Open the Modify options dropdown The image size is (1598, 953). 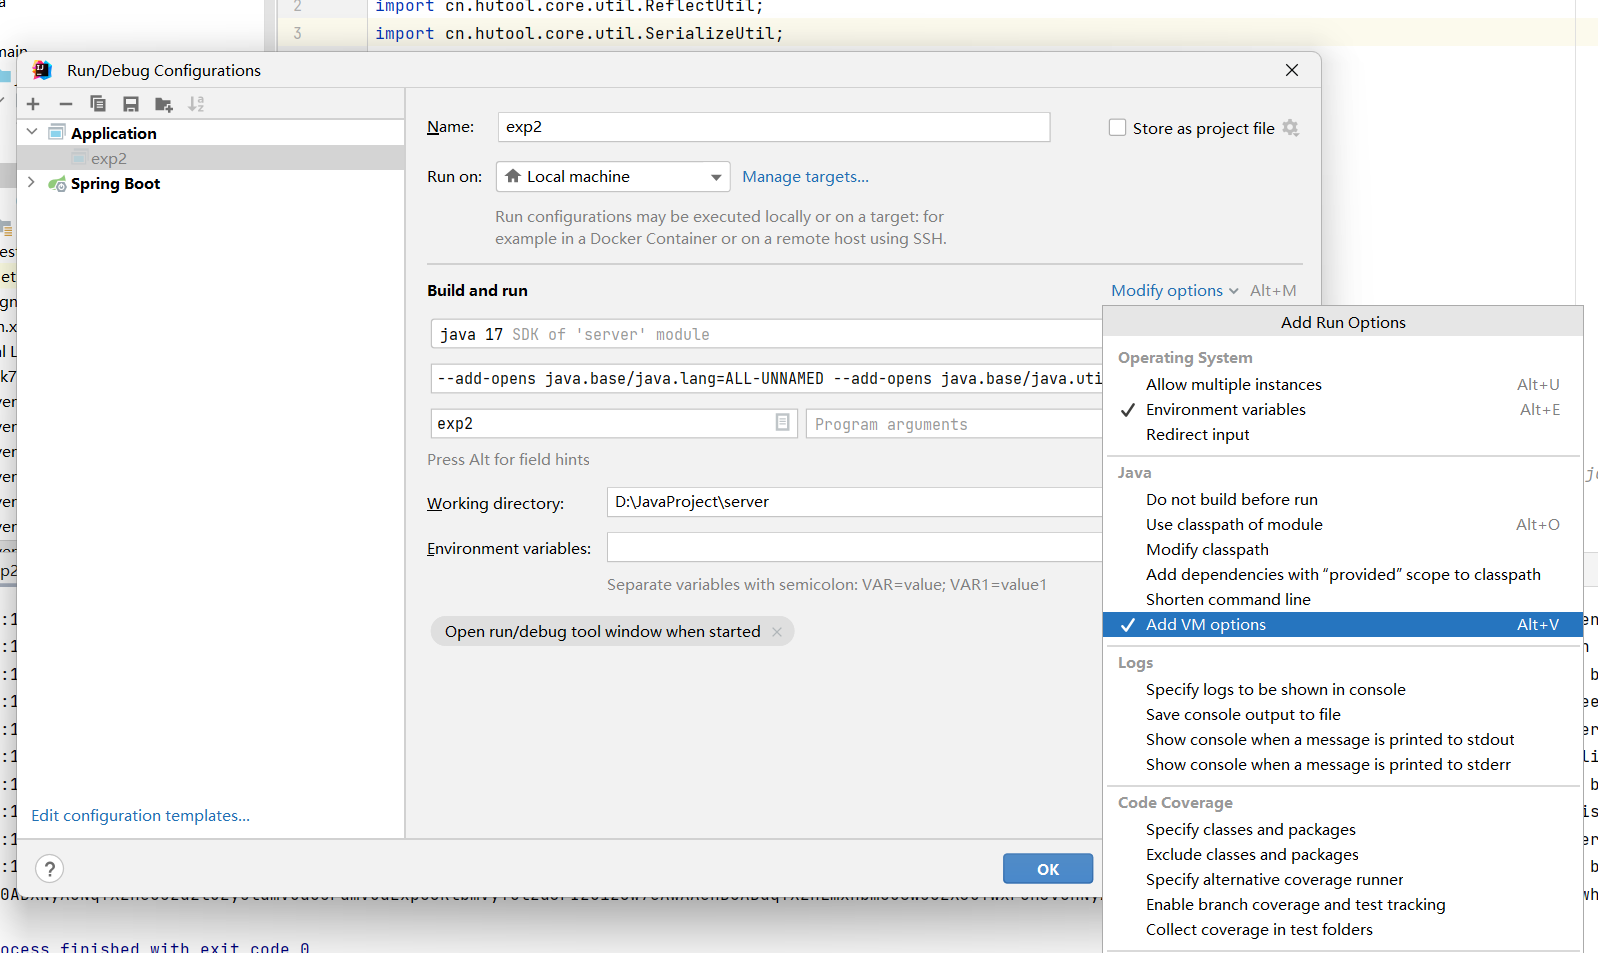pyautogui.click(x=1175, y=291)
